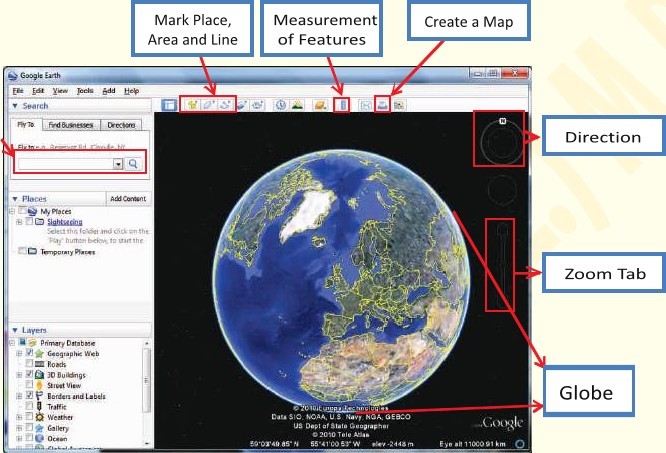Expand the Borders and Labels node
The height and width of the screenshot is (453, 666).
(19, 396)
